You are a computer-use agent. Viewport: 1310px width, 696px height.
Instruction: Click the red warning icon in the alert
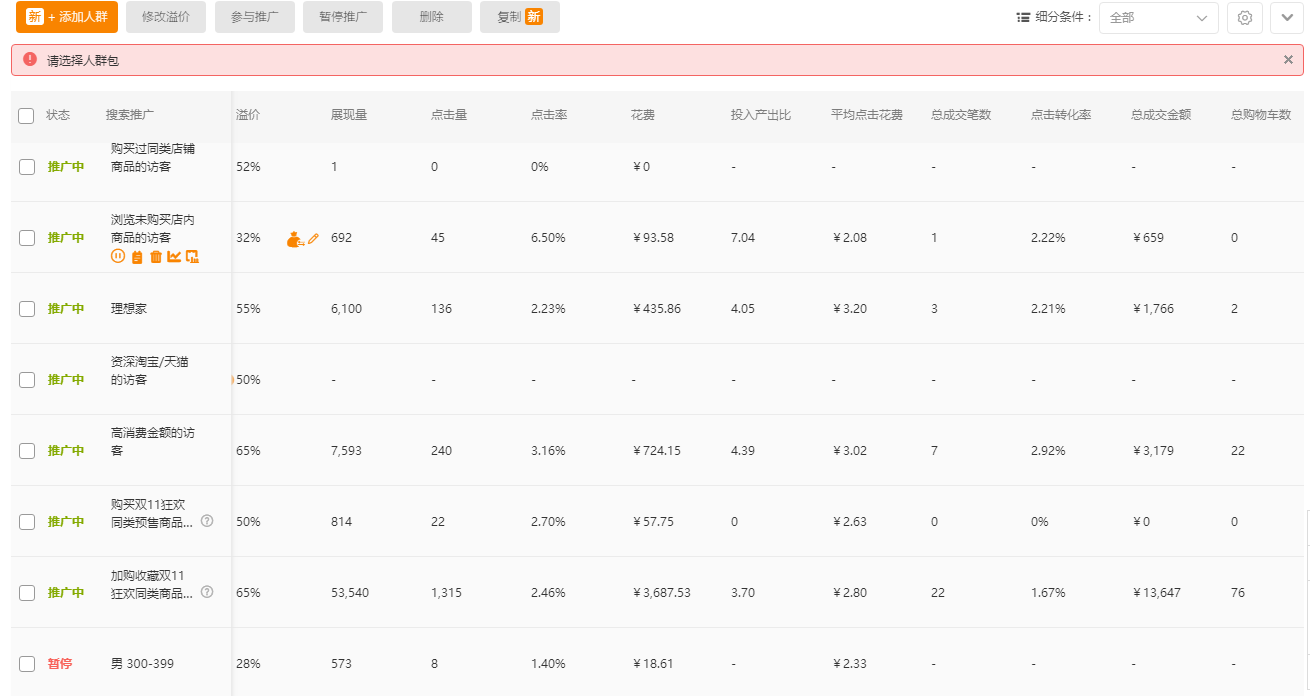tap(30, 60)
